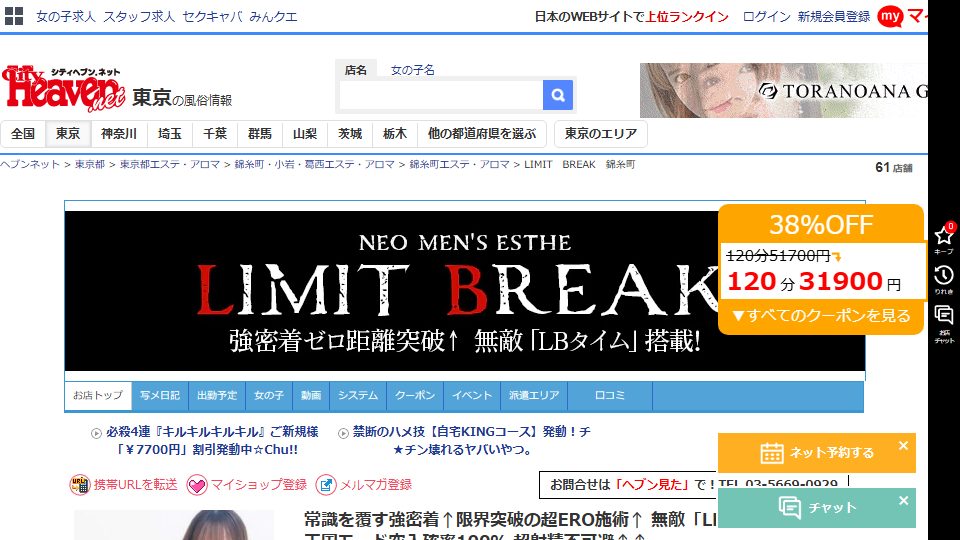
Task: Click the ログイン link
Action: click(767, 17)
